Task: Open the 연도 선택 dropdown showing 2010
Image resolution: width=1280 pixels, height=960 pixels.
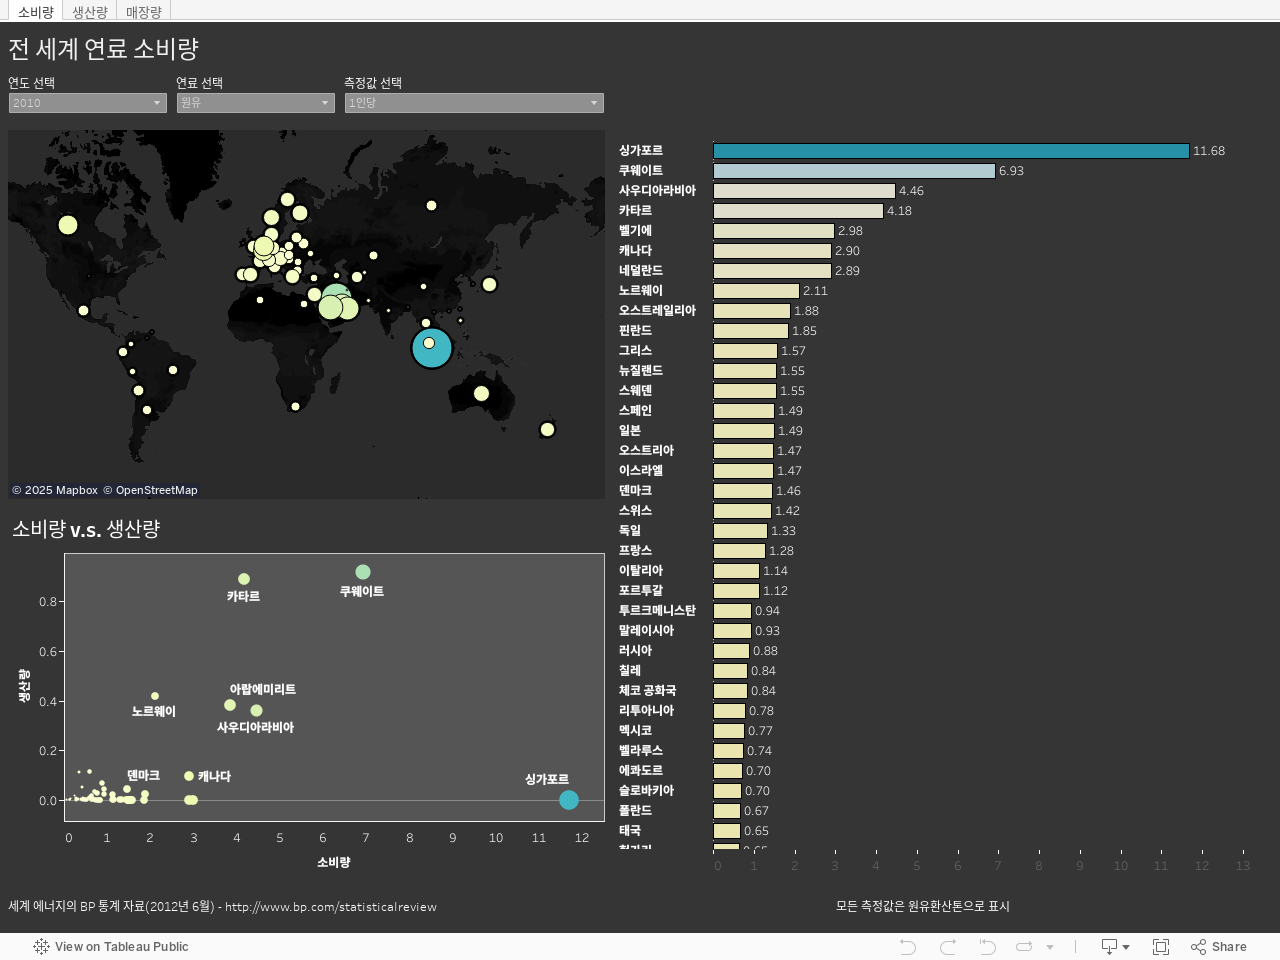Action: pos(88,103)
